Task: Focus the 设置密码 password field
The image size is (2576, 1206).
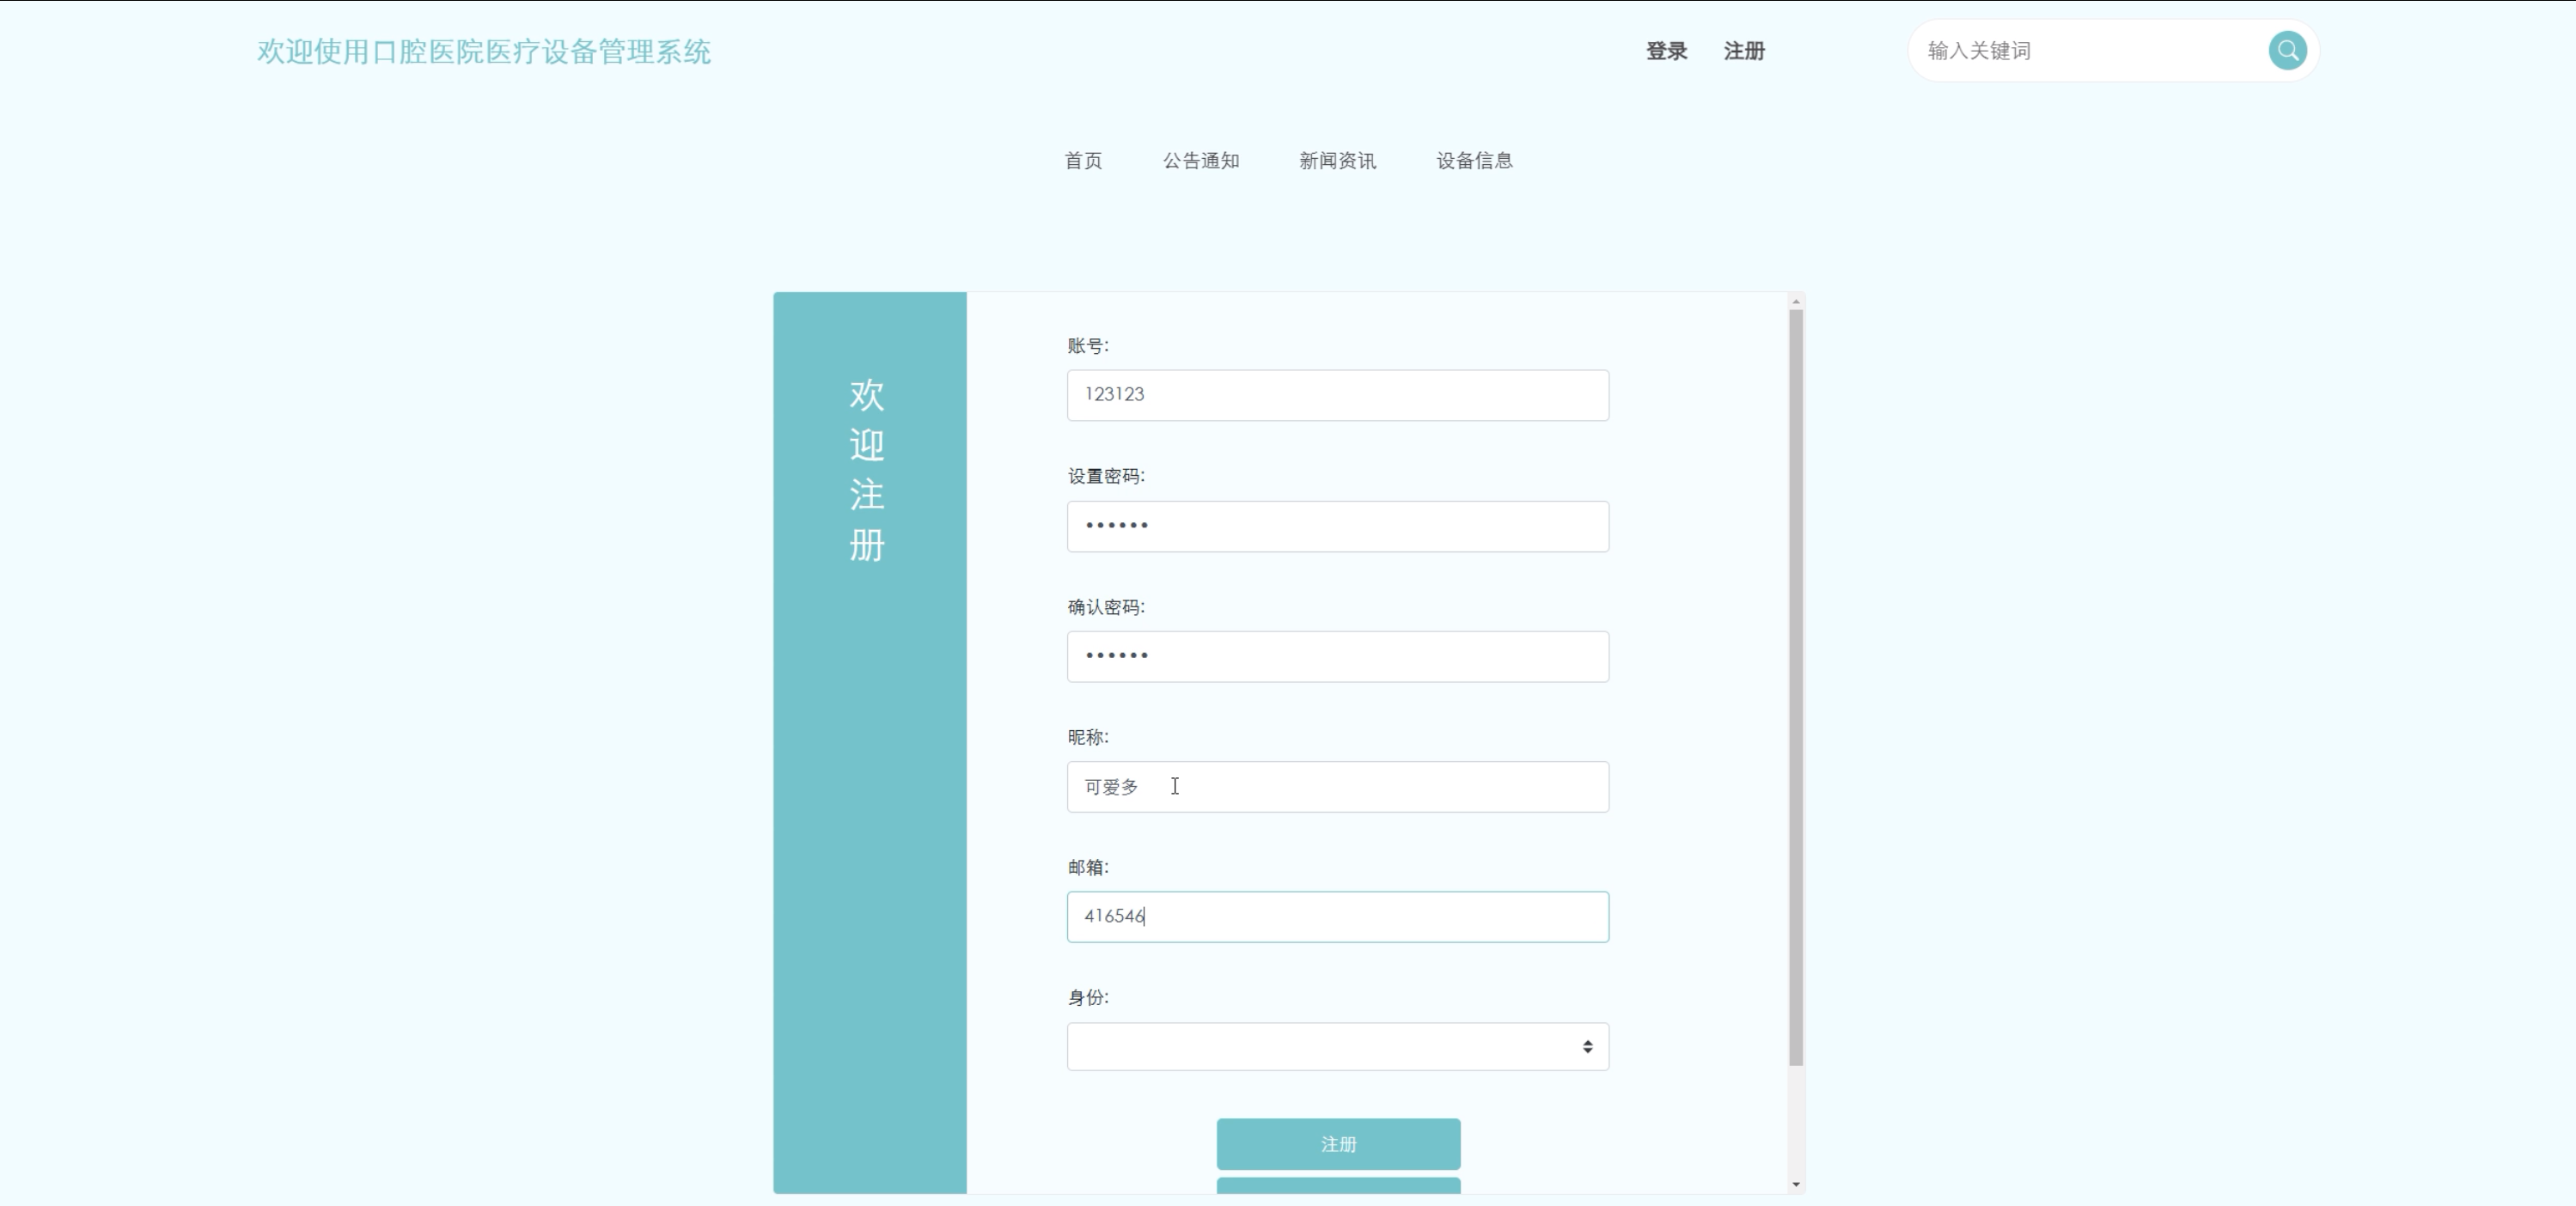Action: 1338,526
